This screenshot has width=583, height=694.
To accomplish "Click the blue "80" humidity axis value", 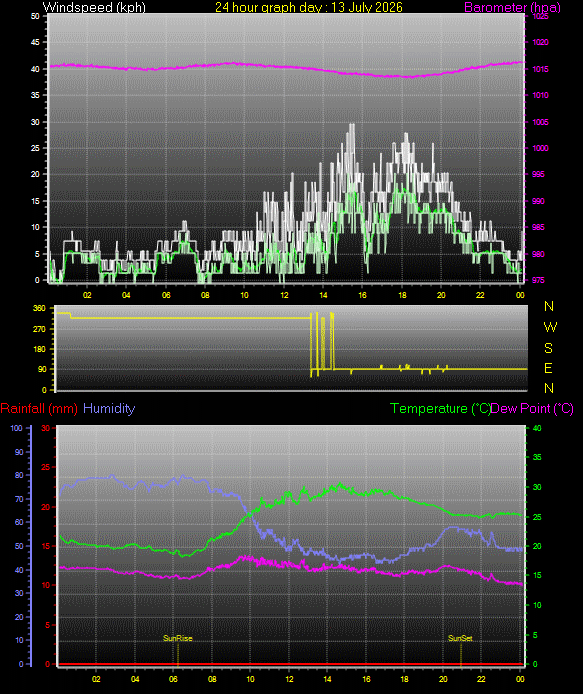I will (x=19, y=475).
